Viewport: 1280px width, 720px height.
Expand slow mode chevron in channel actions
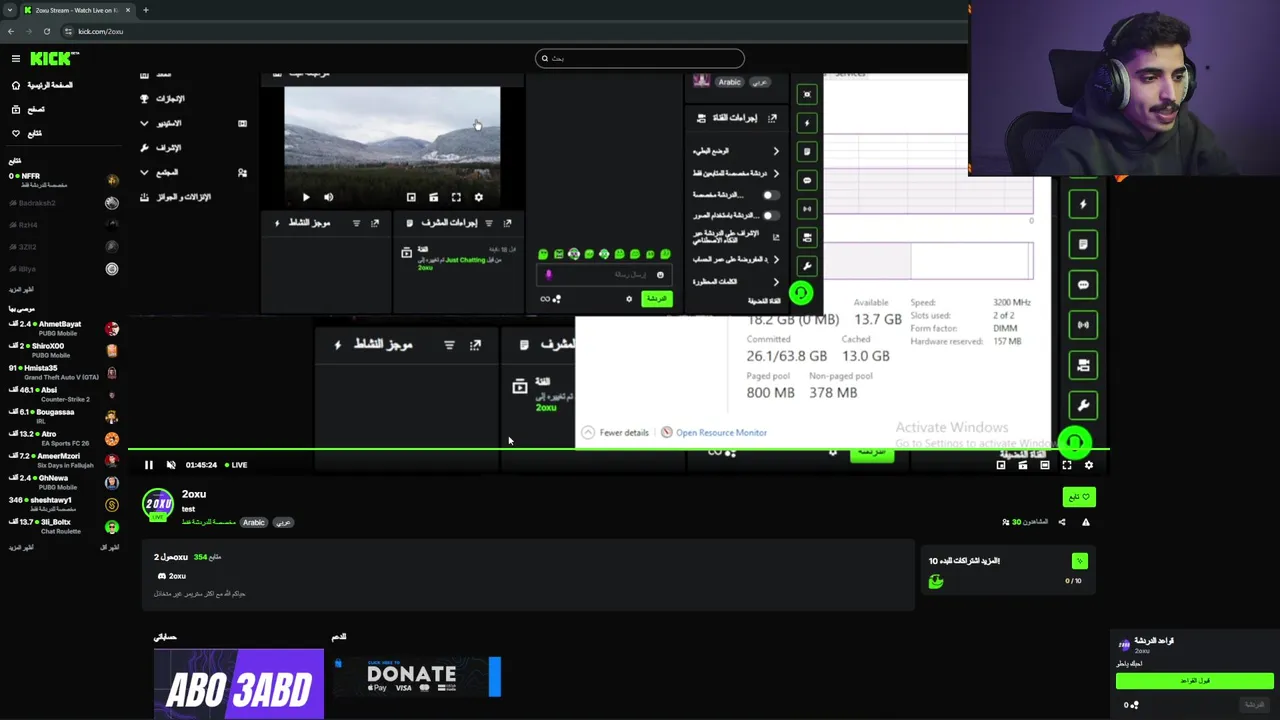(x=775, y=151)
